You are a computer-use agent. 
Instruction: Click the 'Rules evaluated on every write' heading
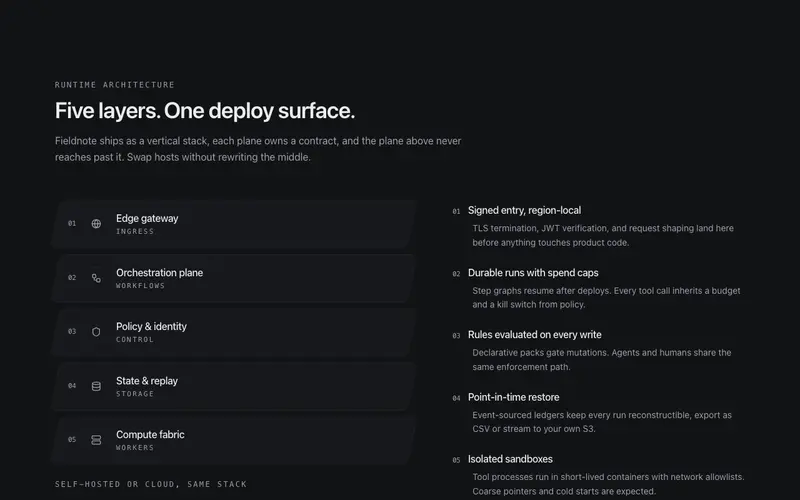(x=535, y=335)
